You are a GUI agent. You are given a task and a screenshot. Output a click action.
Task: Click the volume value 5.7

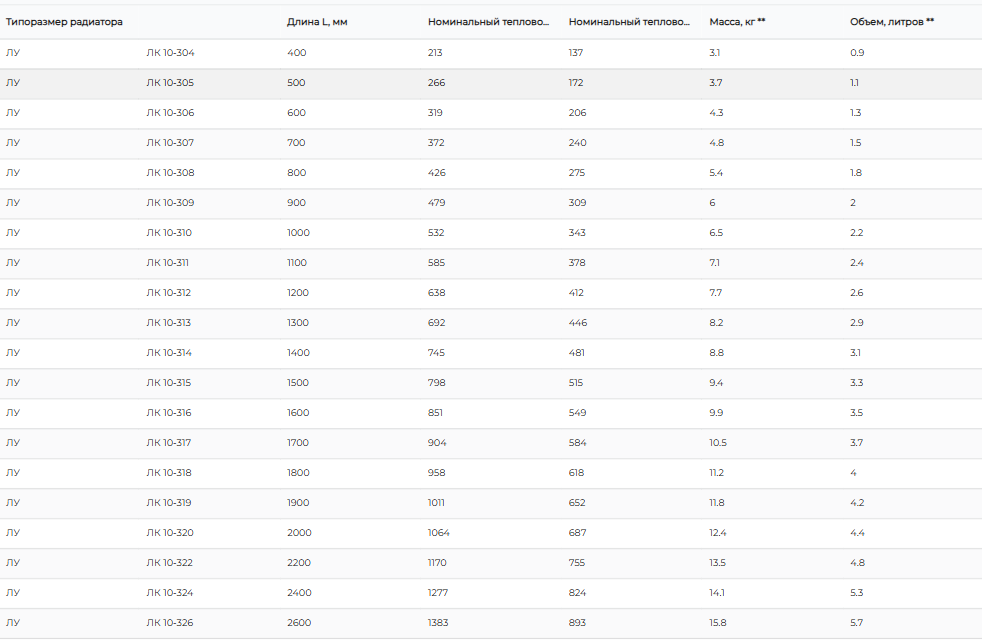[x=857, y=623]
